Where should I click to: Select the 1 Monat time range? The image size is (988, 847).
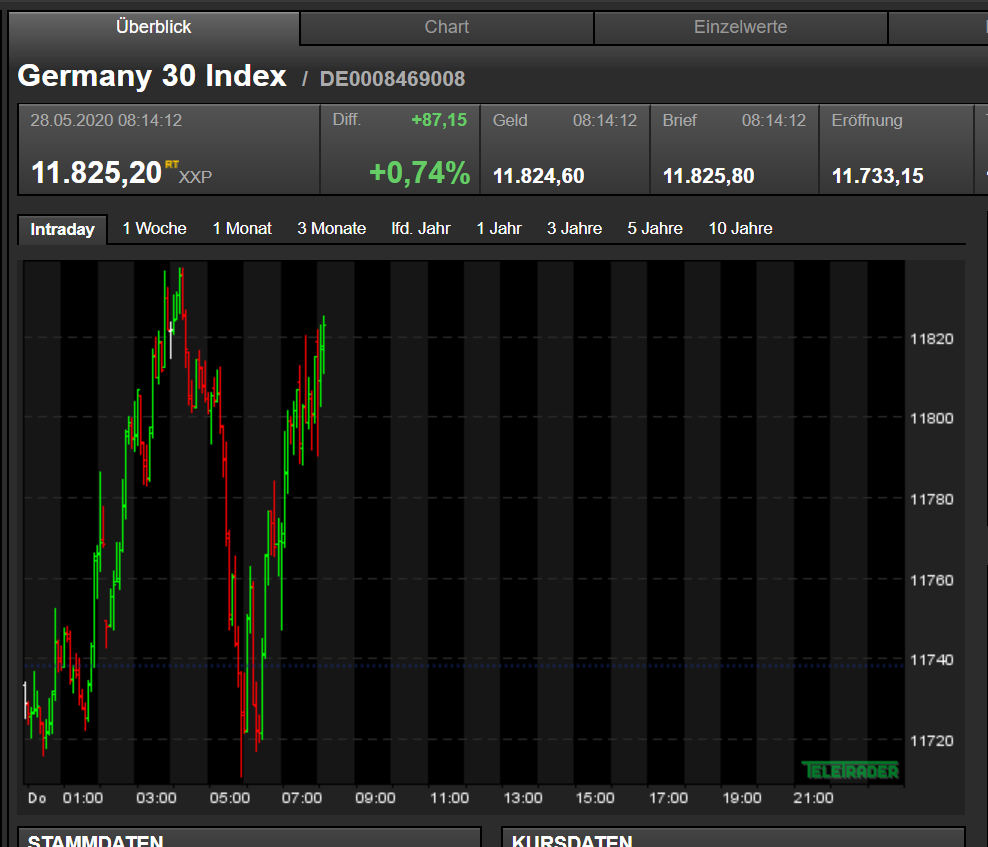point(242,228)
